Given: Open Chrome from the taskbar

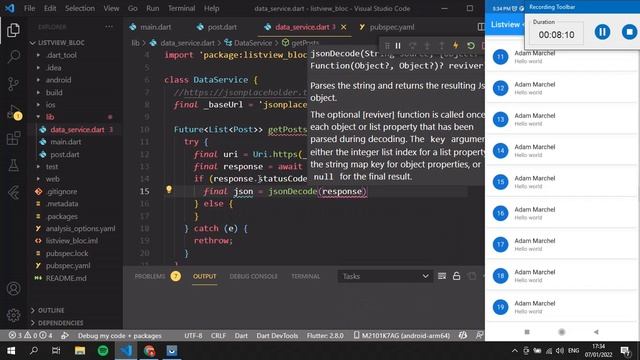Looking at the screenshot, I should pos(149,351).
